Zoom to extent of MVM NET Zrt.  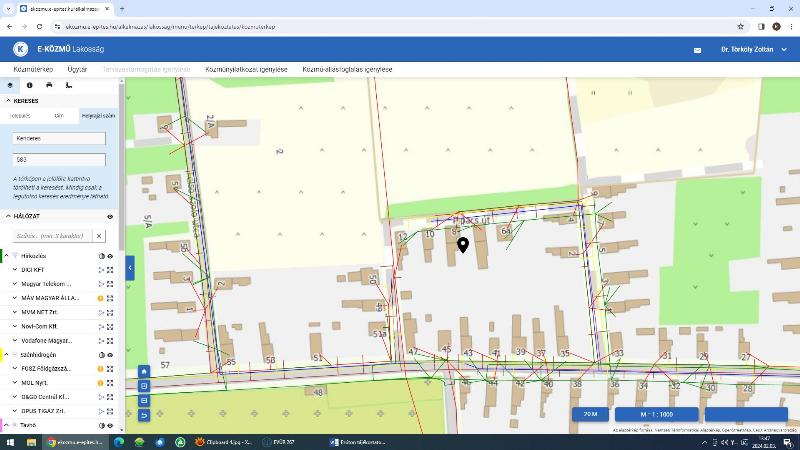[110, 312]
